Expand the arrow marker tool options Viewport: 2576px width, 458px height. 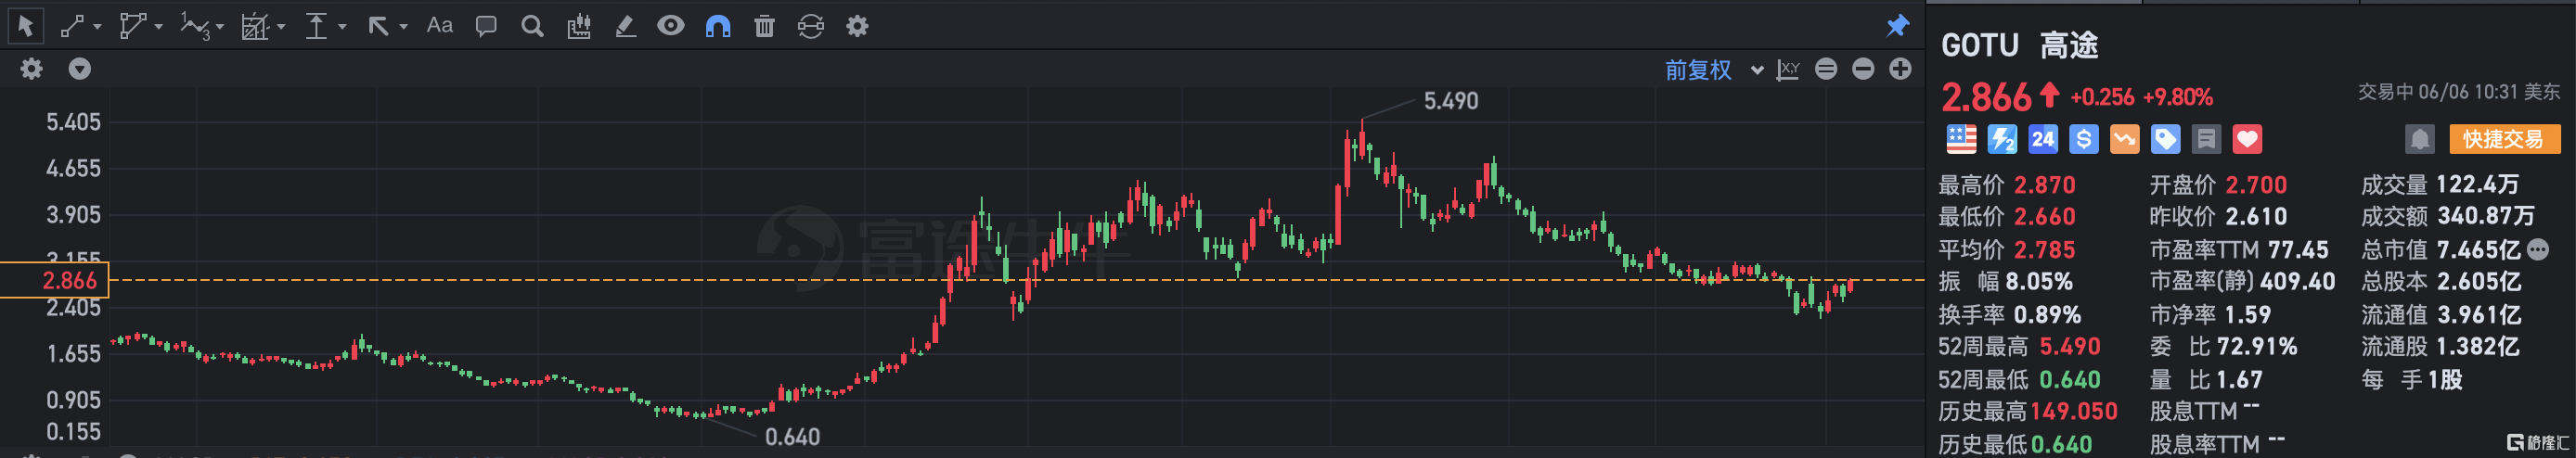pyautogui.click(x=404, y=27)
